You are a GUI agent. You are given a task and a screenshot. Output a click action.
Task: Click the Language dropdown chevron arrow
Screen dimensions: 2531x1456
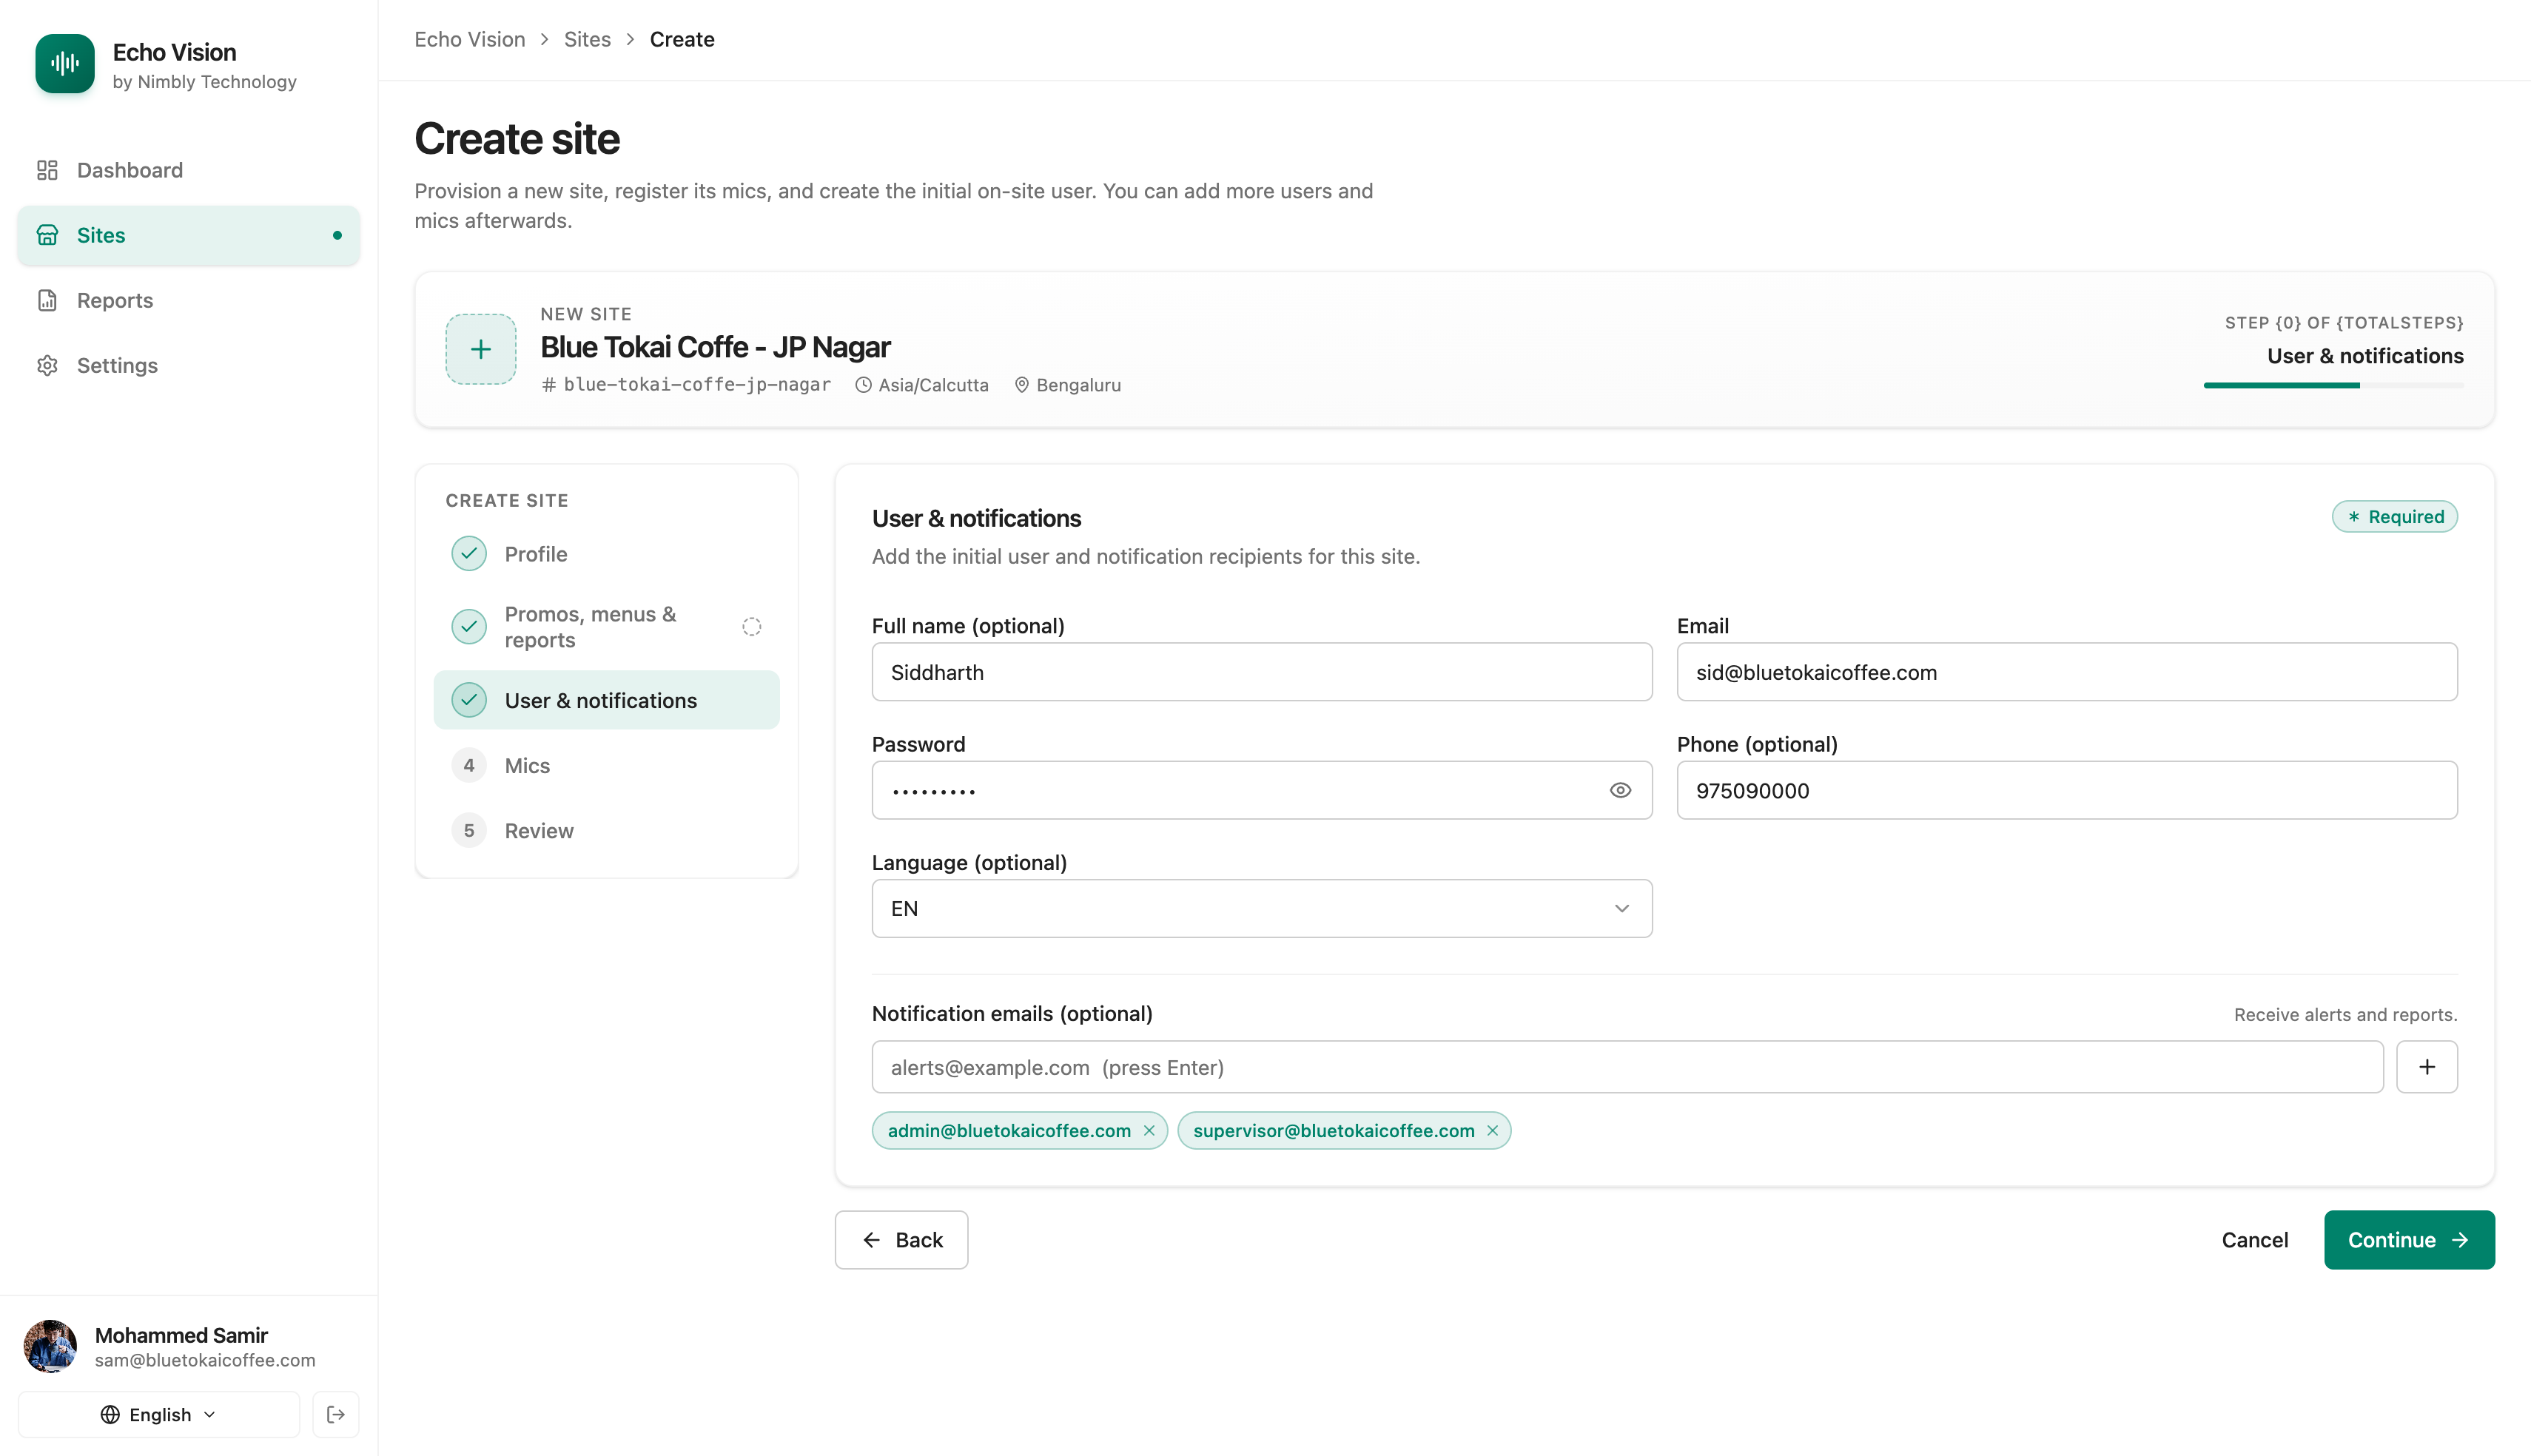click(x=1622, y=908)
